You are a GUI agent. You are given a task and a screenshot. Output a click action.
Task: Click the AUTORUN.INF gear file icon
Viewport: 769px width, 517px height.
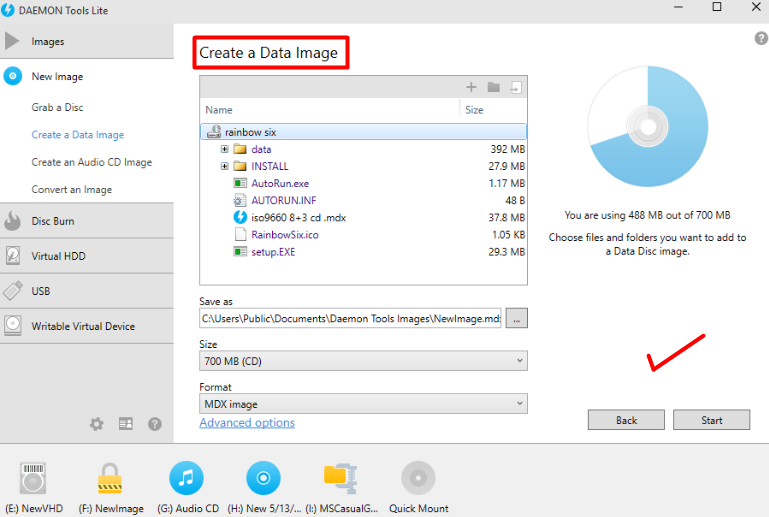[240, 200]
